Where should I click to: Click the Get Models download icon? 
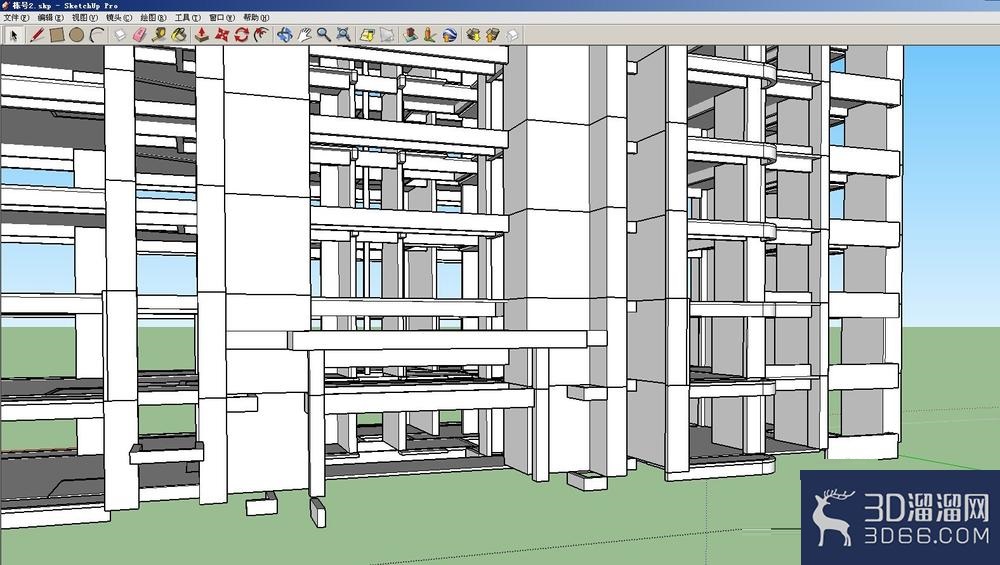473,35
